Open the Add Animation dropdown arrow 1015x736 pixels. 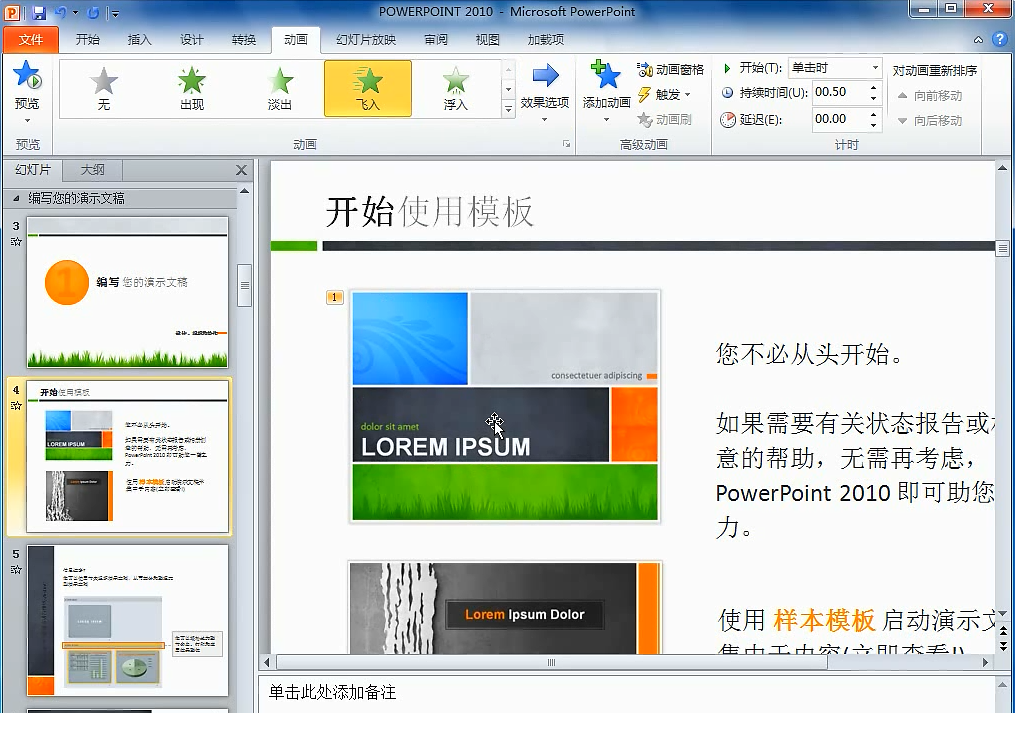(606, 119)
